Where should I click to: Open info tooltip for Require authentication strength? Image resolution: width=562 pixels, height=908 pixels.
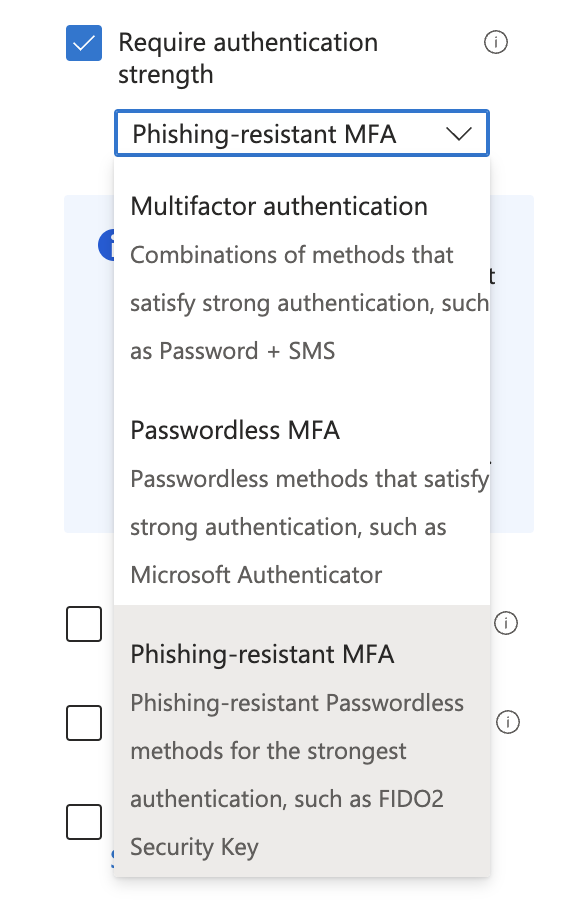(495, 42)
